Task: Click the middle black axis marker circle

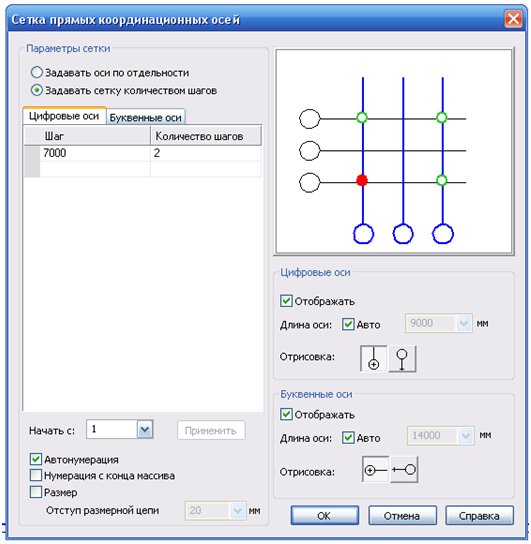Action: coord(309,151)
